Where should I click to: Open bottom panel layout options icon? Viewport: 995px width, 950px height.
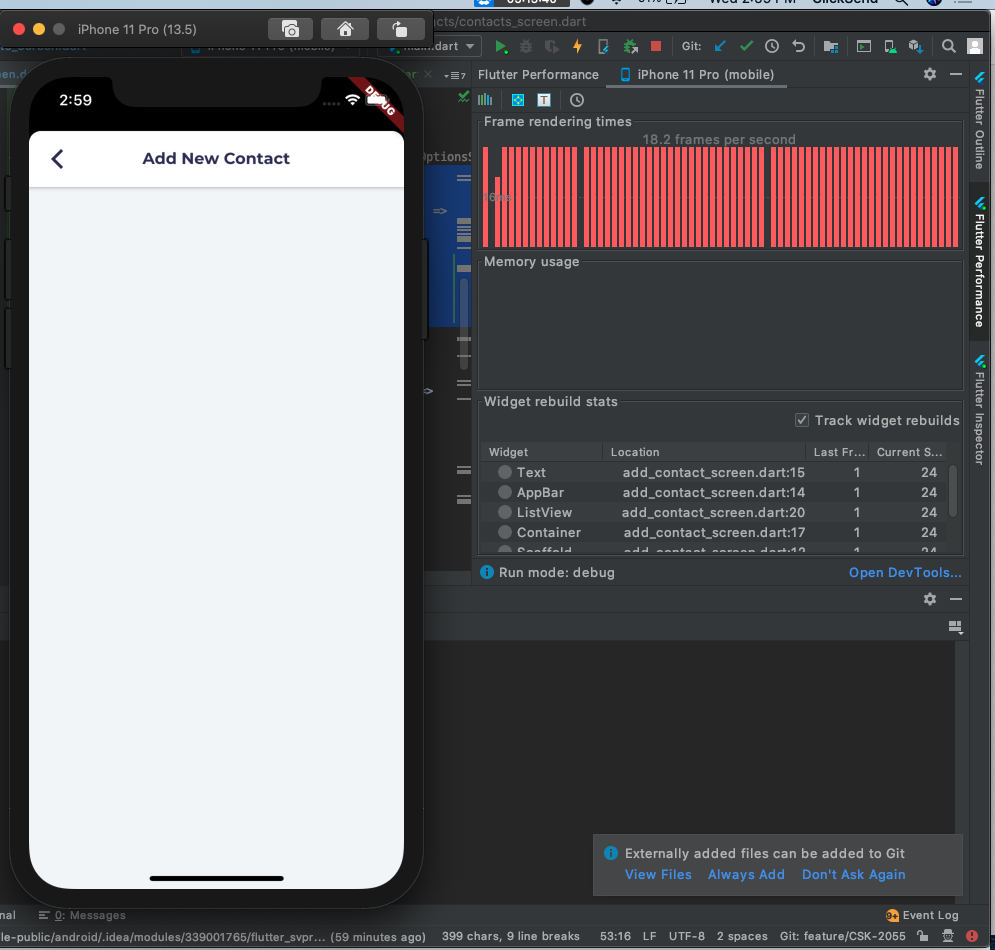click(955, 628)
